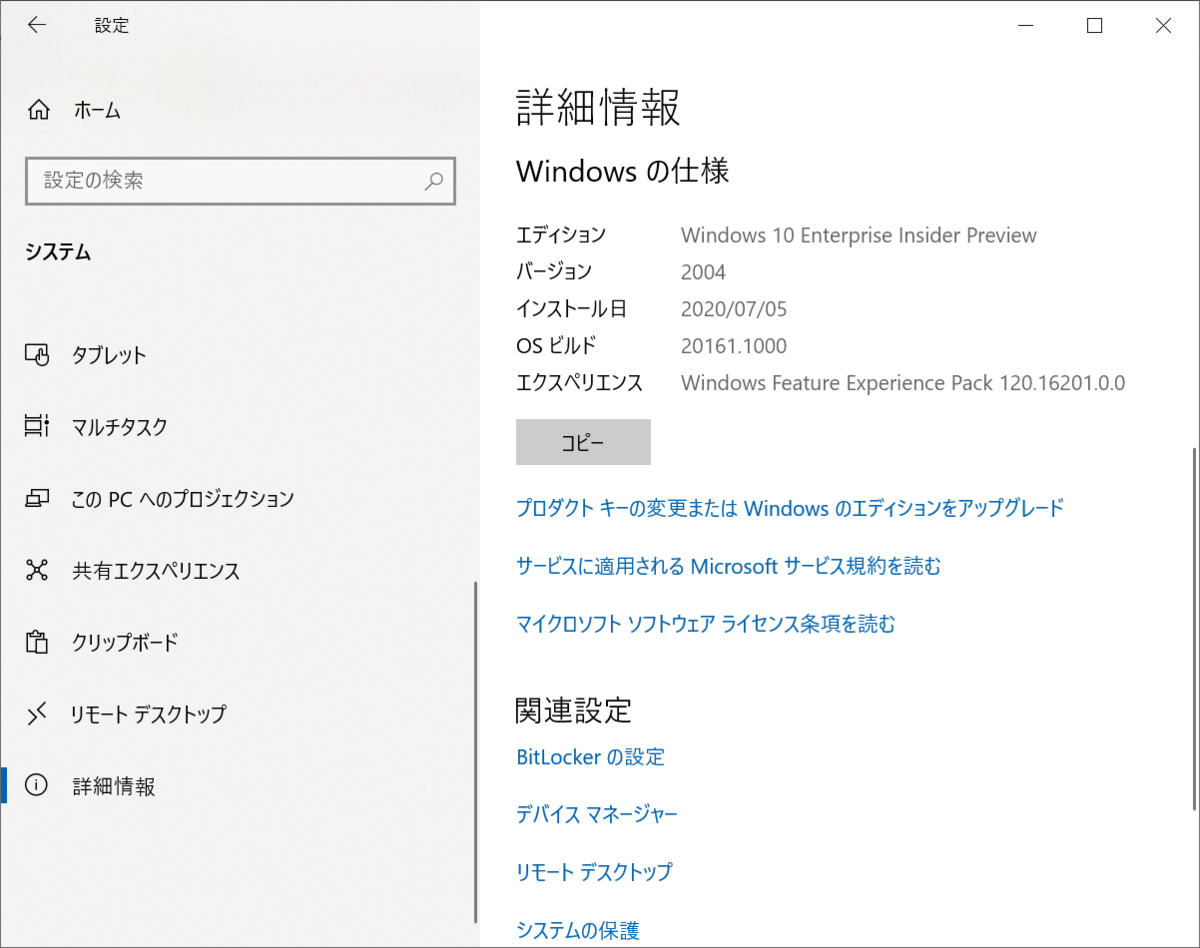Open プロダクト キーの変更 upgrade link
1200x948 pixels.
(790, 508)
